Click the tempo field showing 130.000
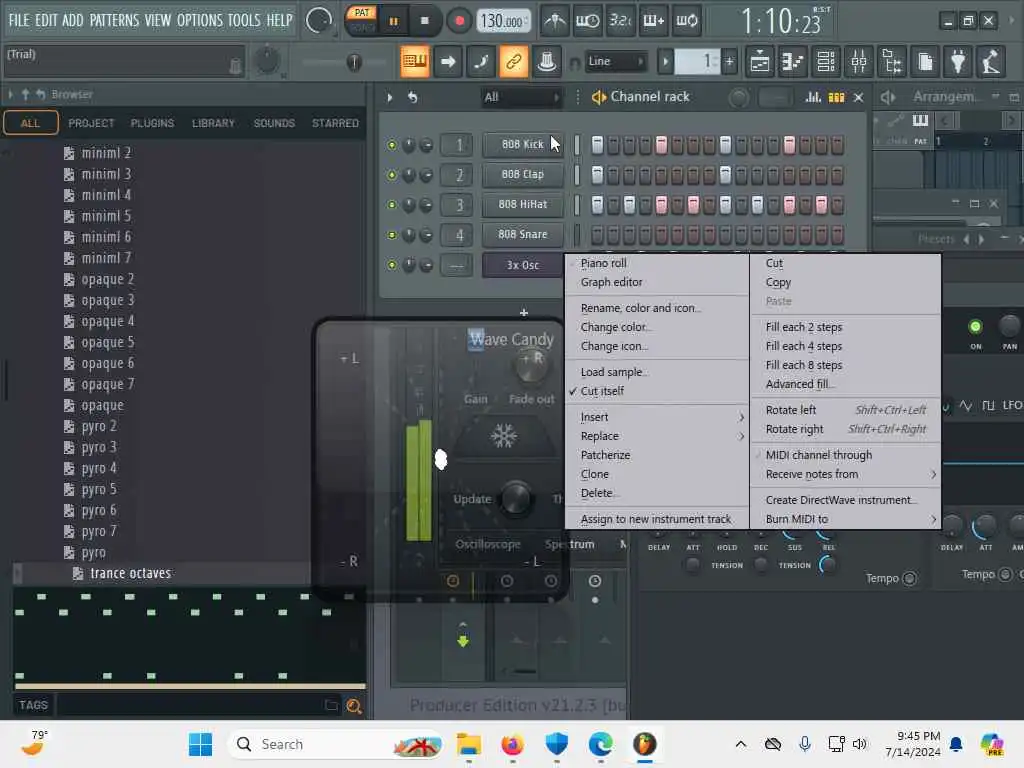The image size is (1024, 768). (x=503, y=22)
